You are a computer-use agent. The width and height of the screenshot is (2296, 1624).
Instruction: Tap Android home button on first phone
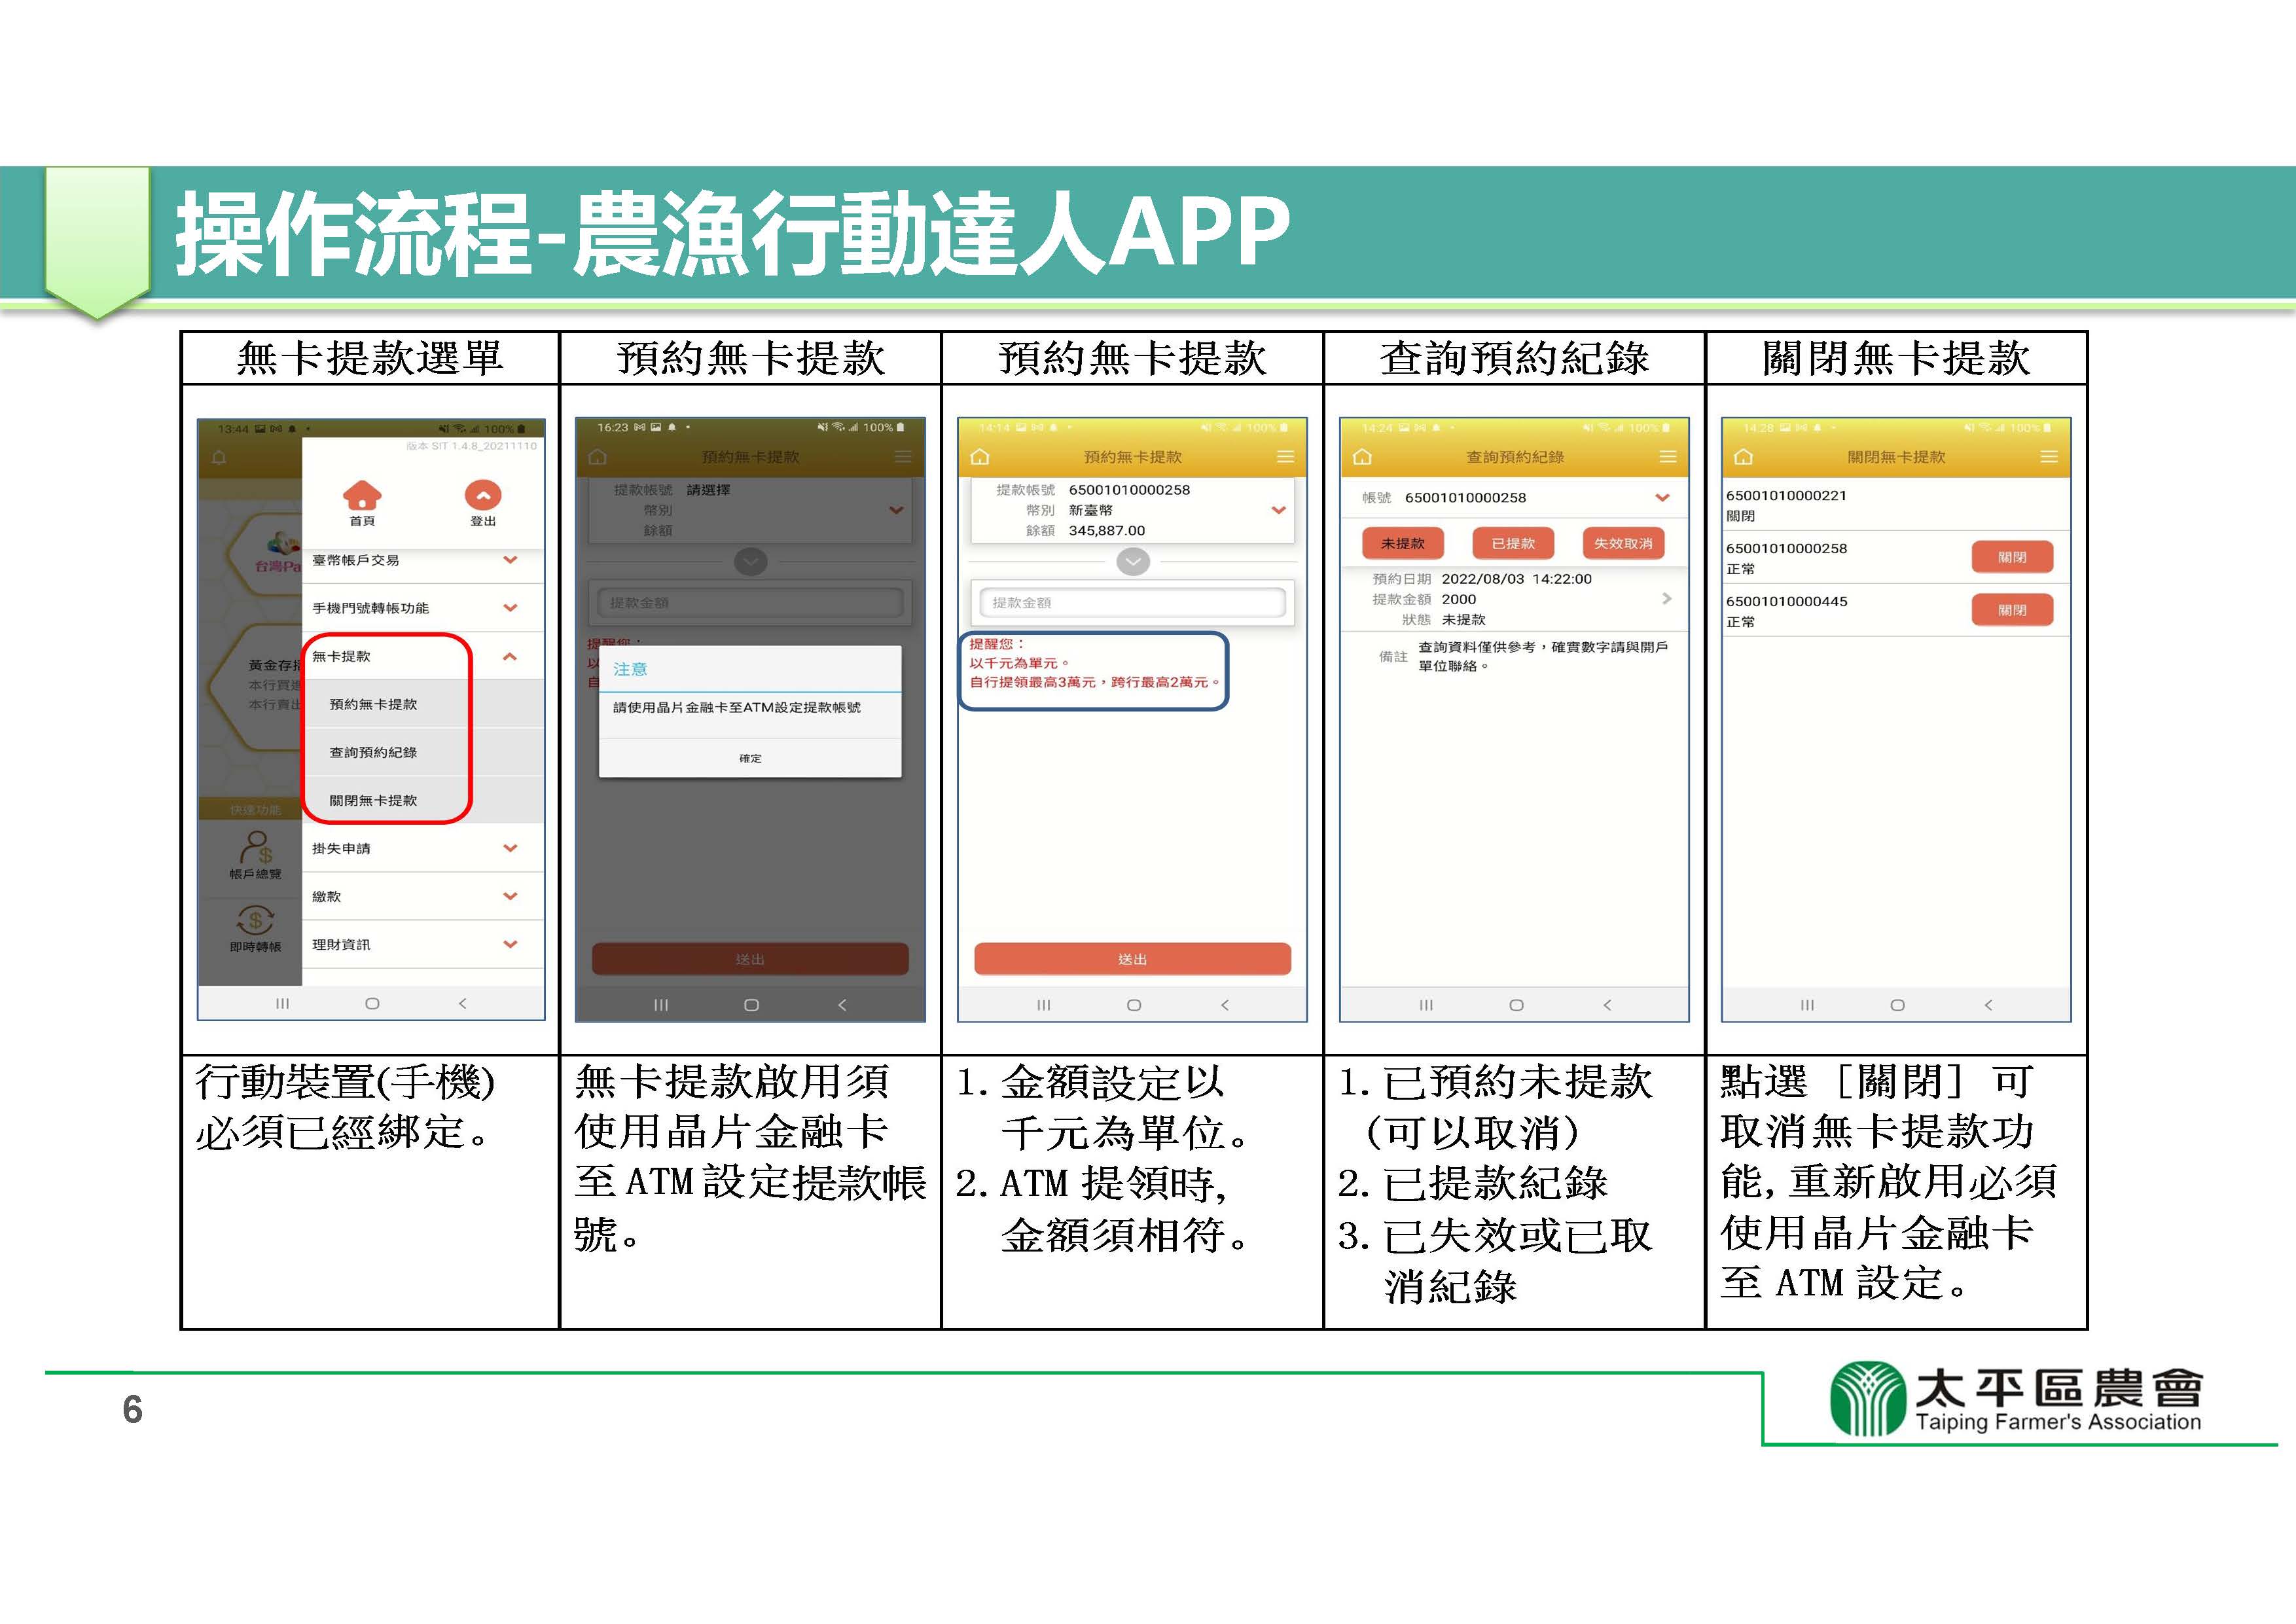click(x=372, y=1003)
